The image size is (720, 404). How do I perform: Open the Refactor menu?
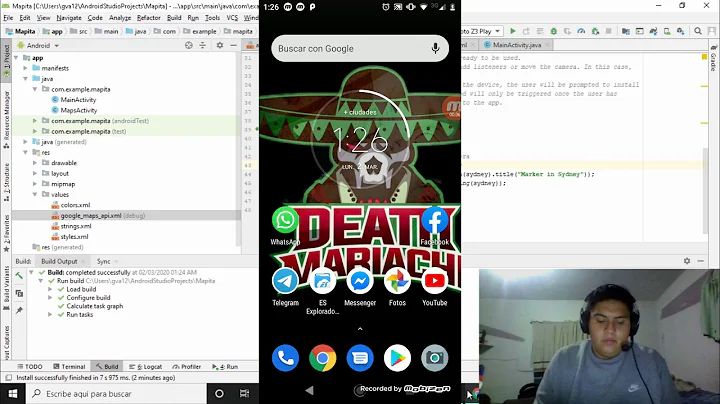(x=149, y=17)
